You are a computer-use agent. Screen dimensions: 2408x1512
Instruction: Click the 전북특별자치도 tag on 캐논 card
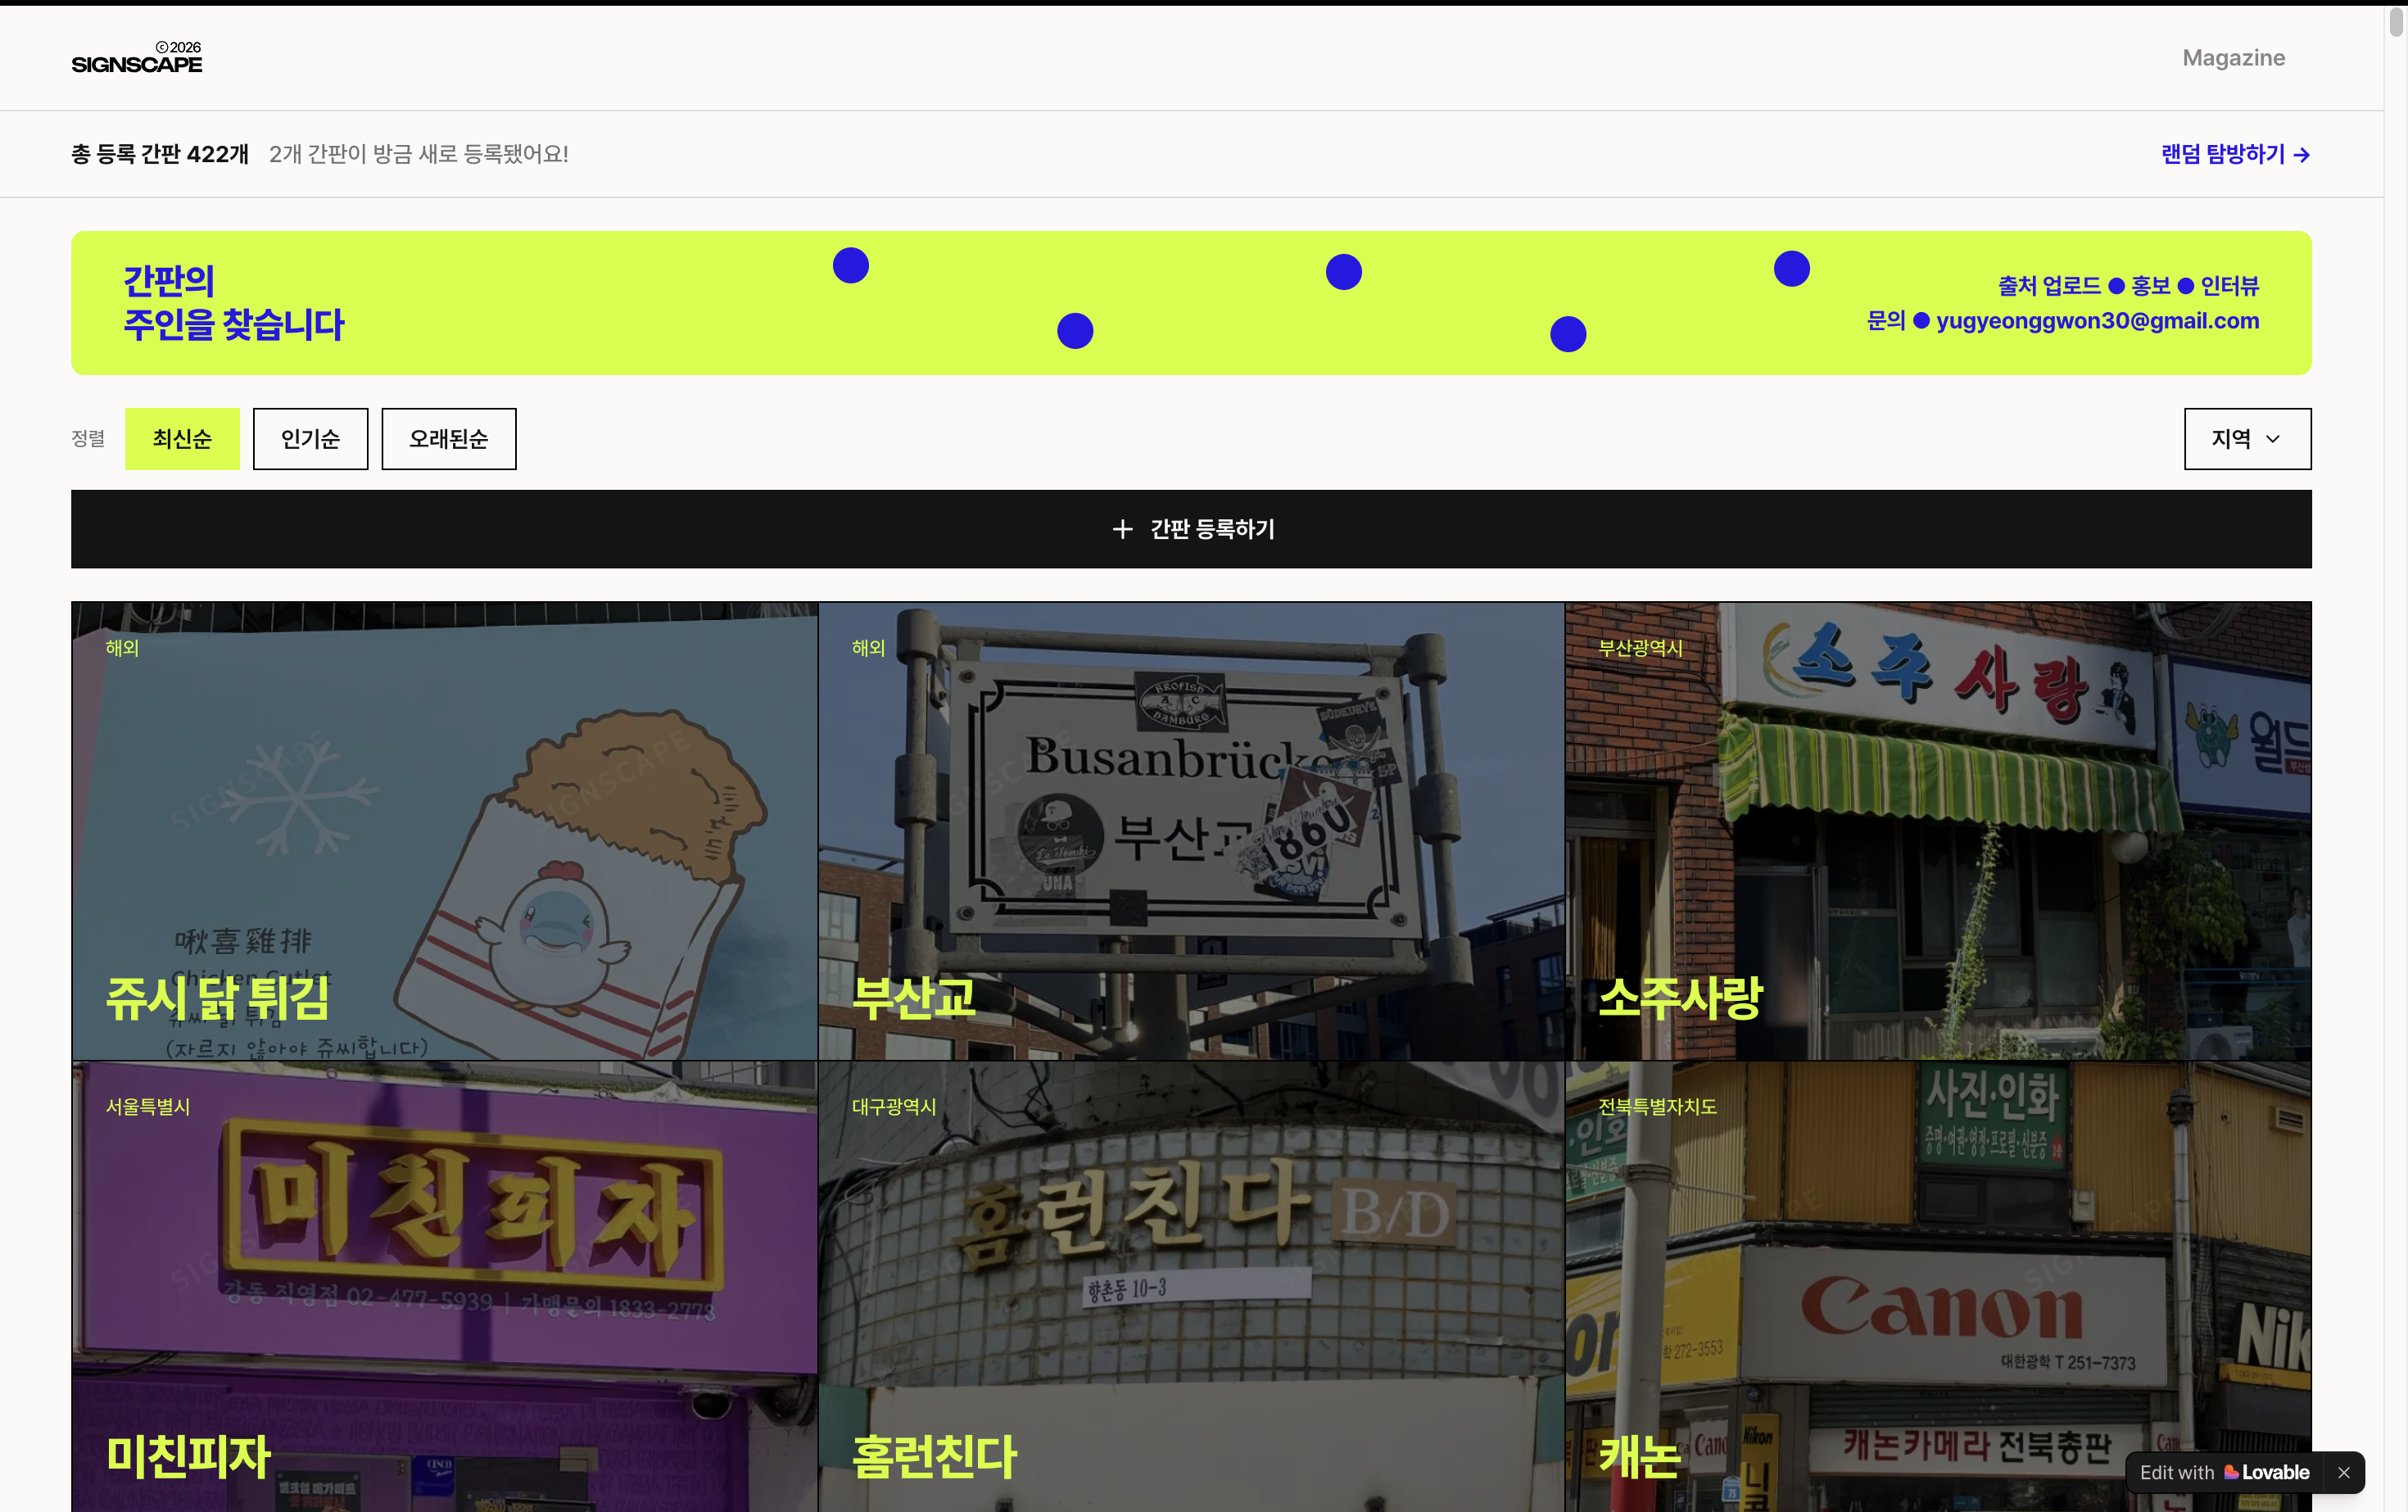1657,1107
